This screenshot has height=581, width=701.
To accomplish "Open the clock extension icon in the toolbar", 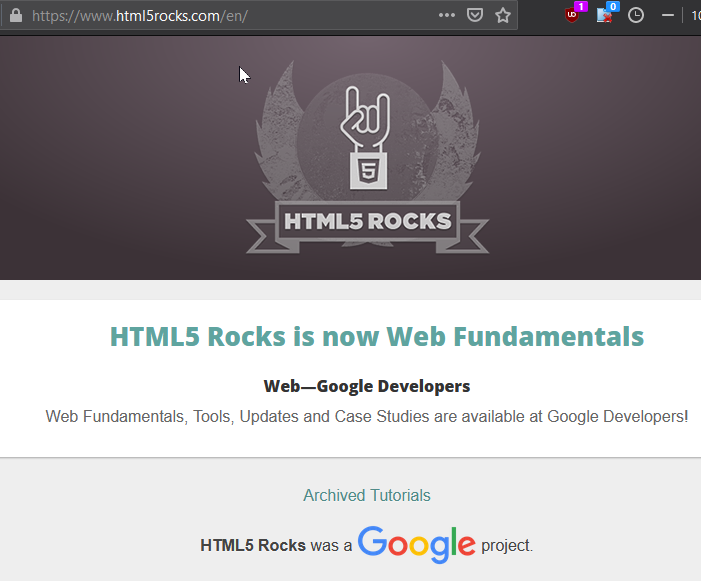I will pyautogui.click(x=636, y=16).
